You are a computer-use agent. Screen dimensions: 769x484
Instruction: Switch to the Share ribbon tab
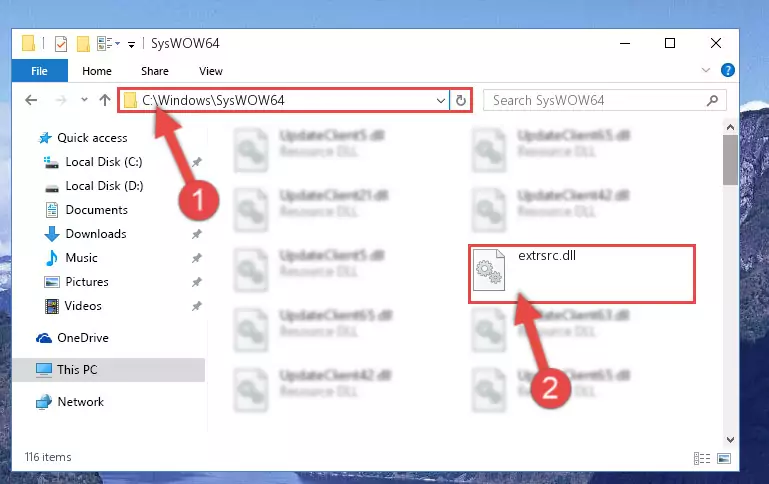pyautogui.click(x=154, y=71)
